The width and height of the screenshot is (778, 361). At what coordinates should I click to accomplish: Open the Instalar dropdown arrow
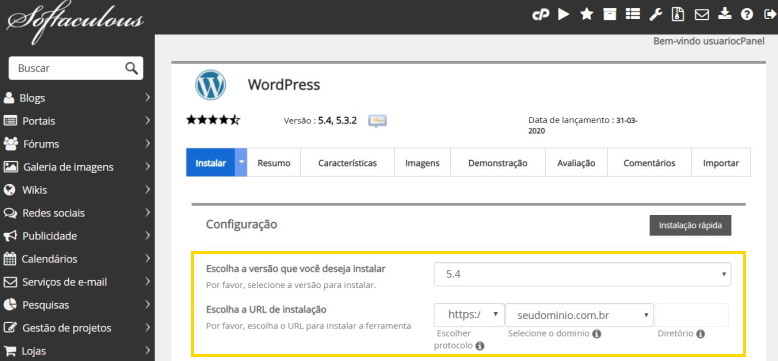pyautogui.click(x=241, y=162)
